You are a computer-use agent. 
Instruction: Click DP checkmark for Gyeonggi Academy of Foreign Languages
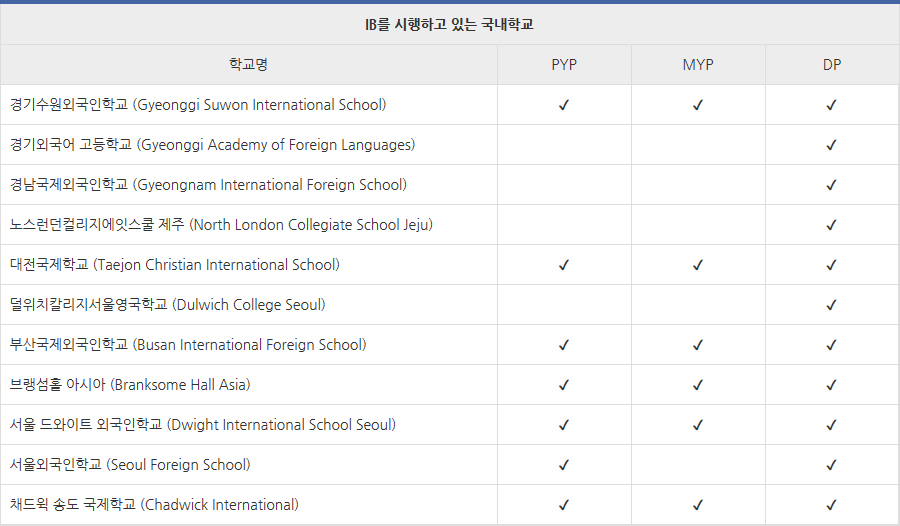pos(831,145)
